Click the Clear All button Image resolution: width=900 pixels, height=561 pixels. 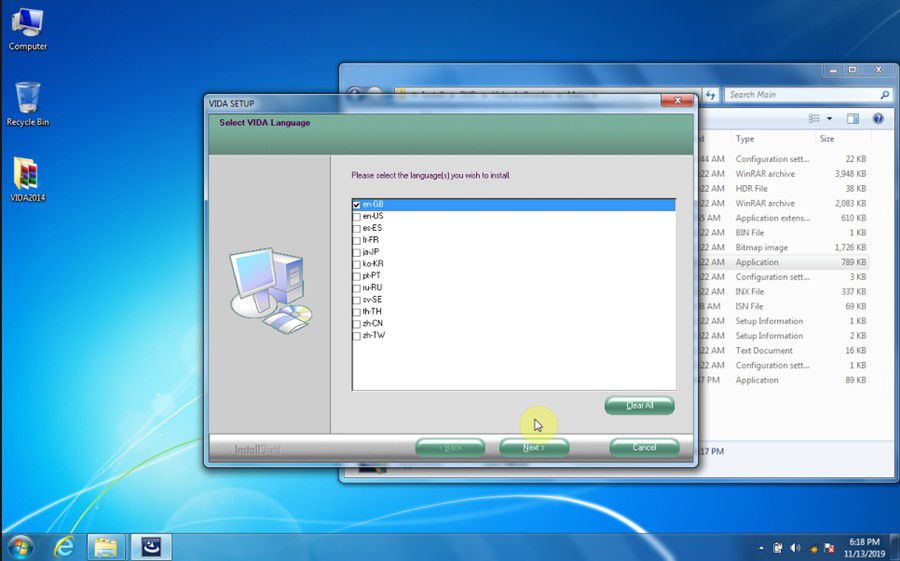[639, 405]
